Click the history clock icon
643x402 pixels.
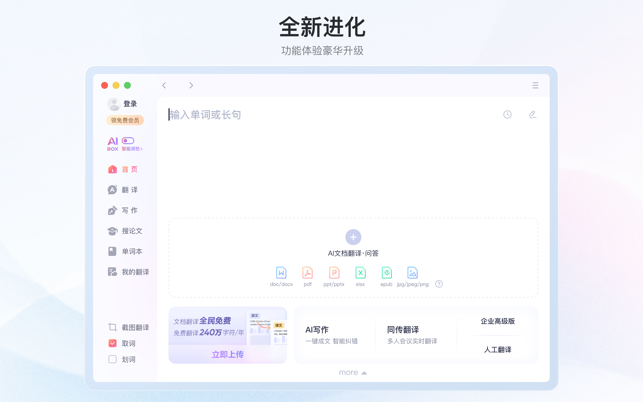(507, 115)
